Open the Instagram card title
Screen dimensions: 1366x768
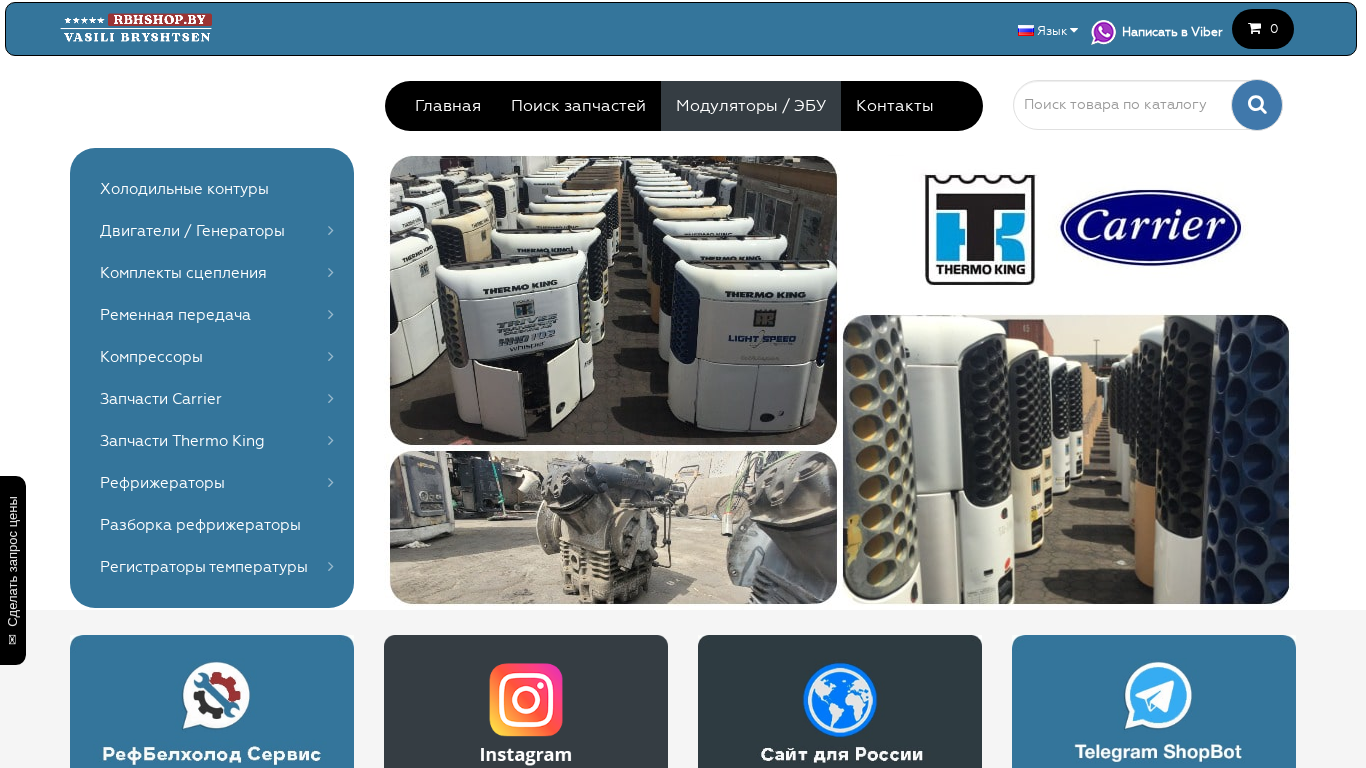click(526, 755)
